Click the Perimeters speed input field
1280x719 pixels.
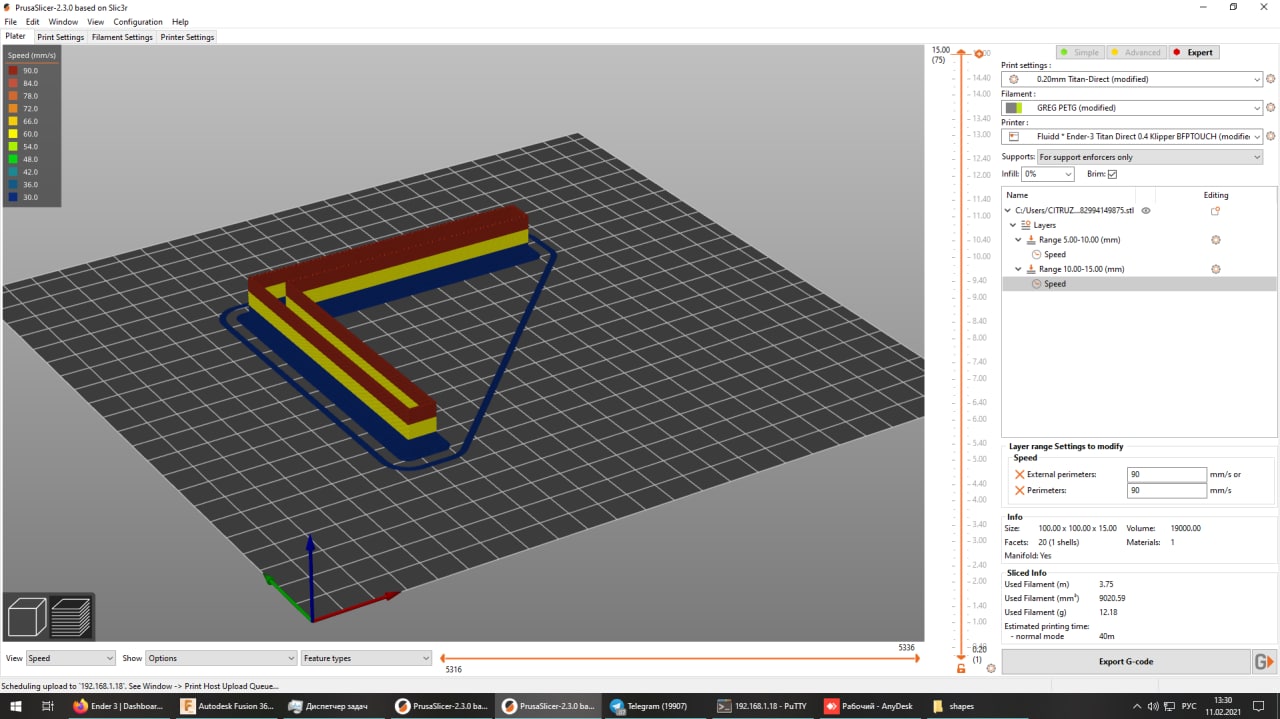(x=1166, y=491)
